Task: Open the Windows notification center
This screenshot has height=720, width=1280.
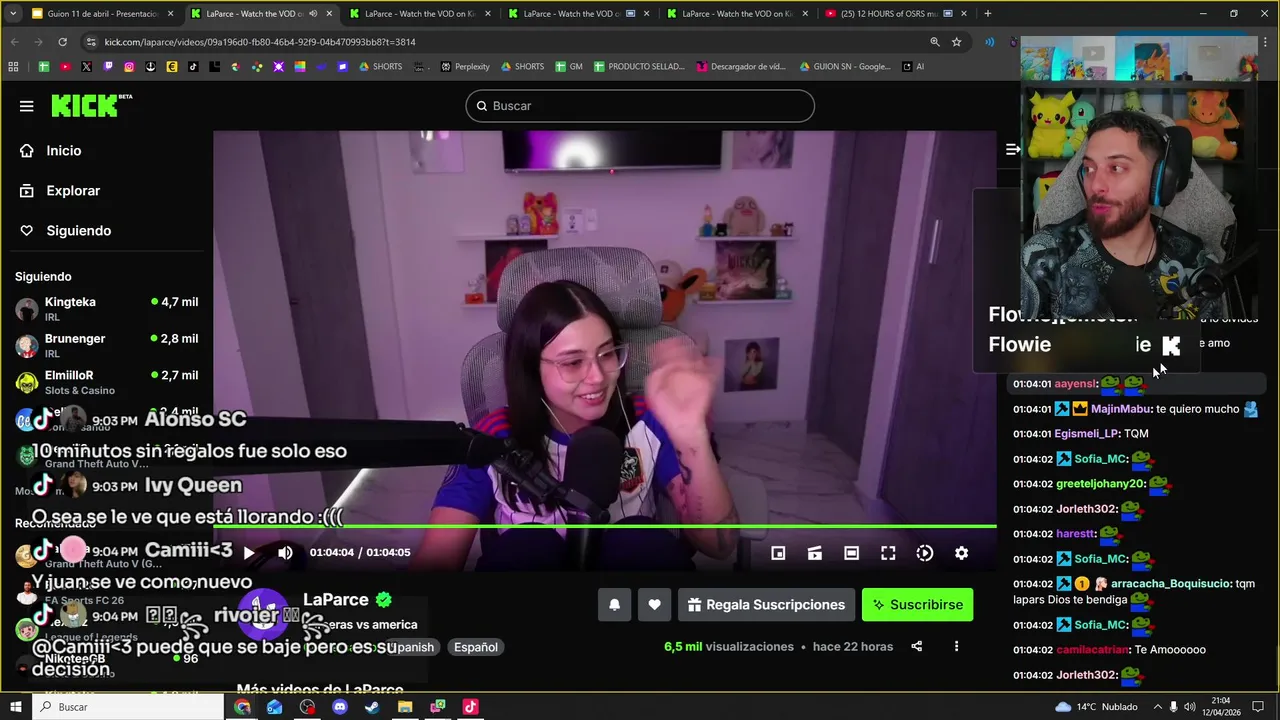Action: pos(1259,707)
